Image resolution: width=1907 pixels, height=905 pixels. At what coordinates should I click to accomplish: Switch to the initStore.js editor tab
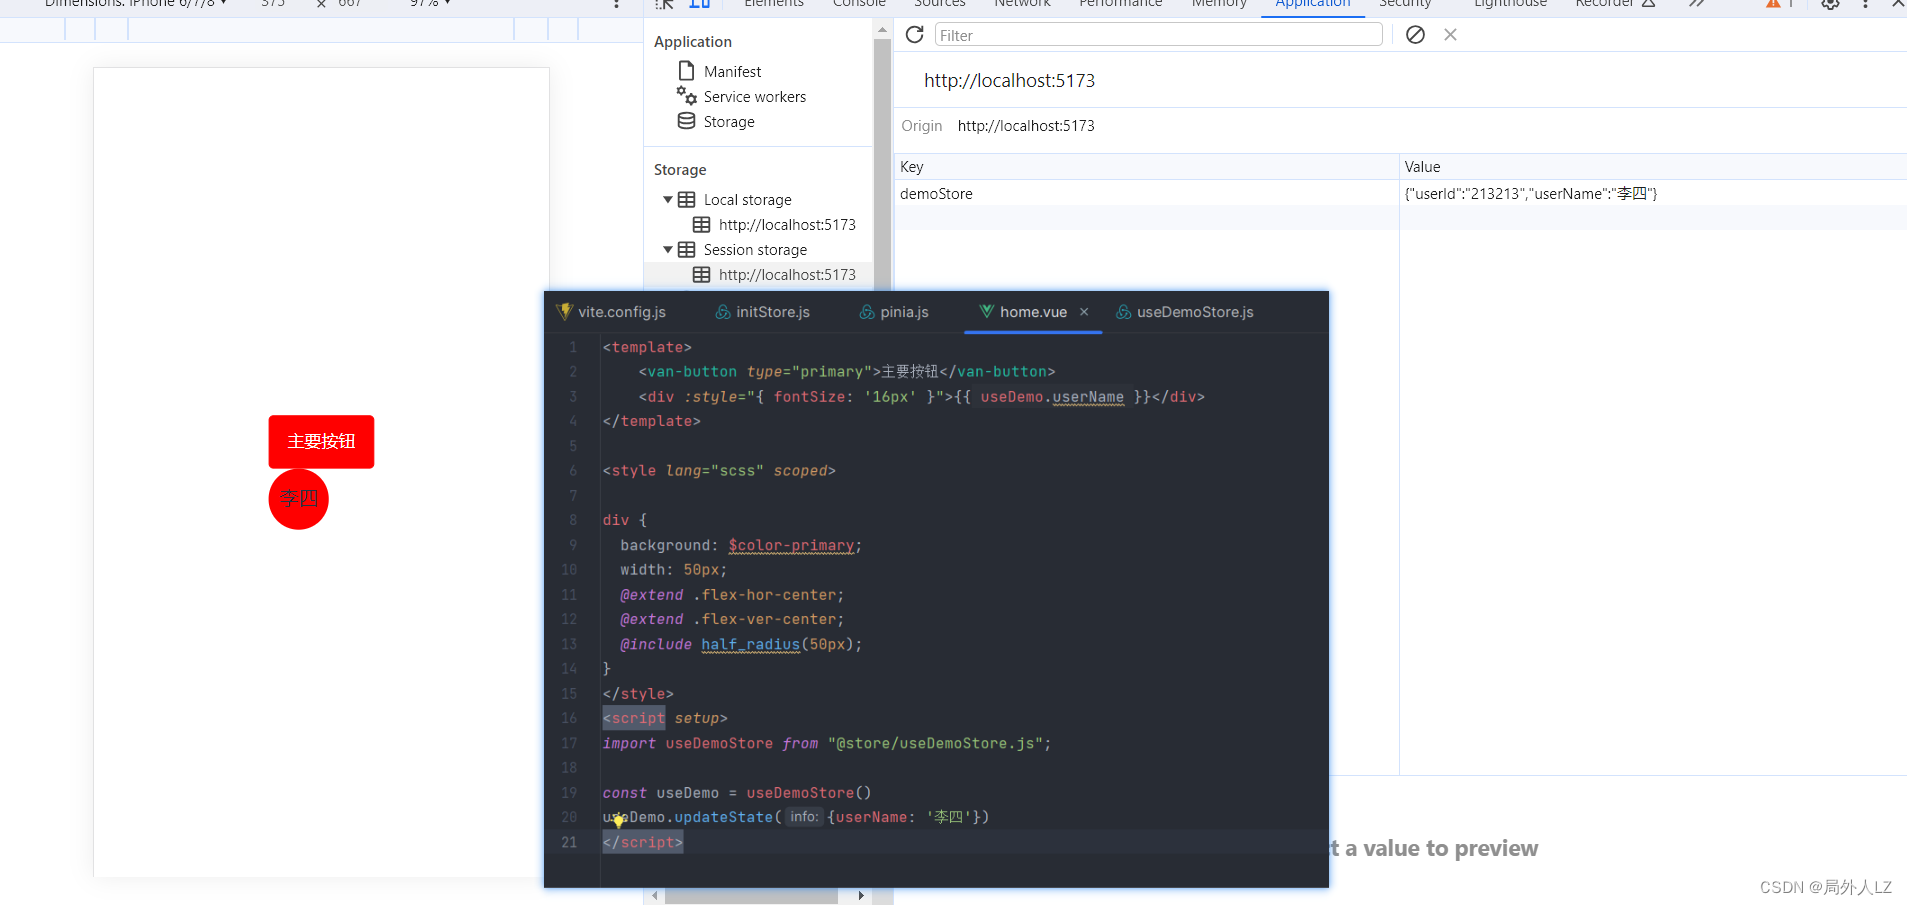click(763, 312)
